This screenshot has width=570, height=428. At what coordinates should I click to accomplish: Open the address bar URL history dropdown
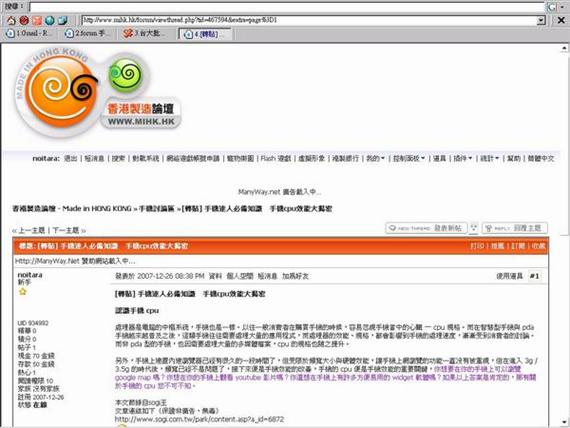[x=541, y=20]
